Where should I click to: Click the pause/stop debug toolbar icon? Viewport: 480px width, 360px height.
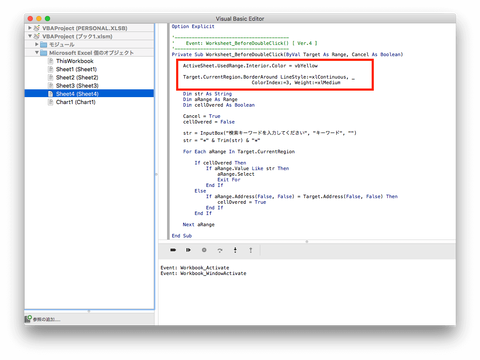tap(173, 250)
